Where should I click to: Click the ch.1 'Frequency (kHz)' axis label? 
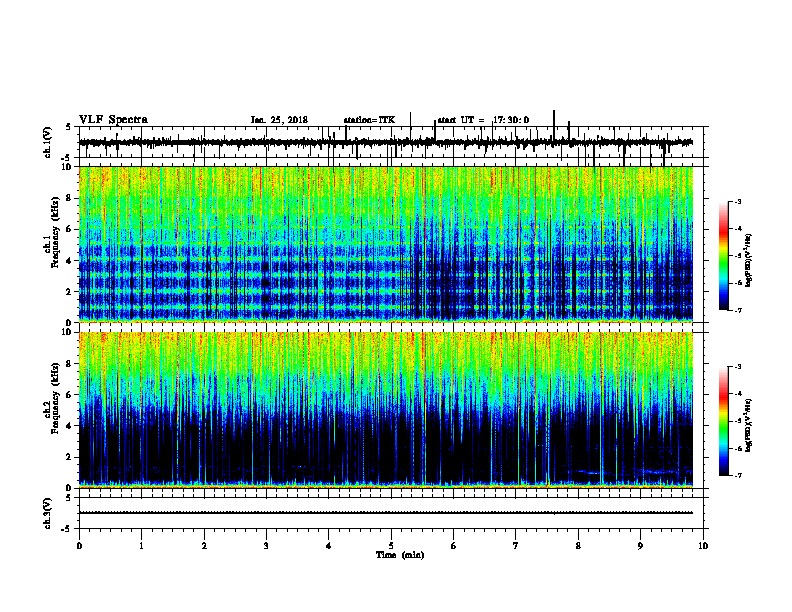(x=55, y=232)
